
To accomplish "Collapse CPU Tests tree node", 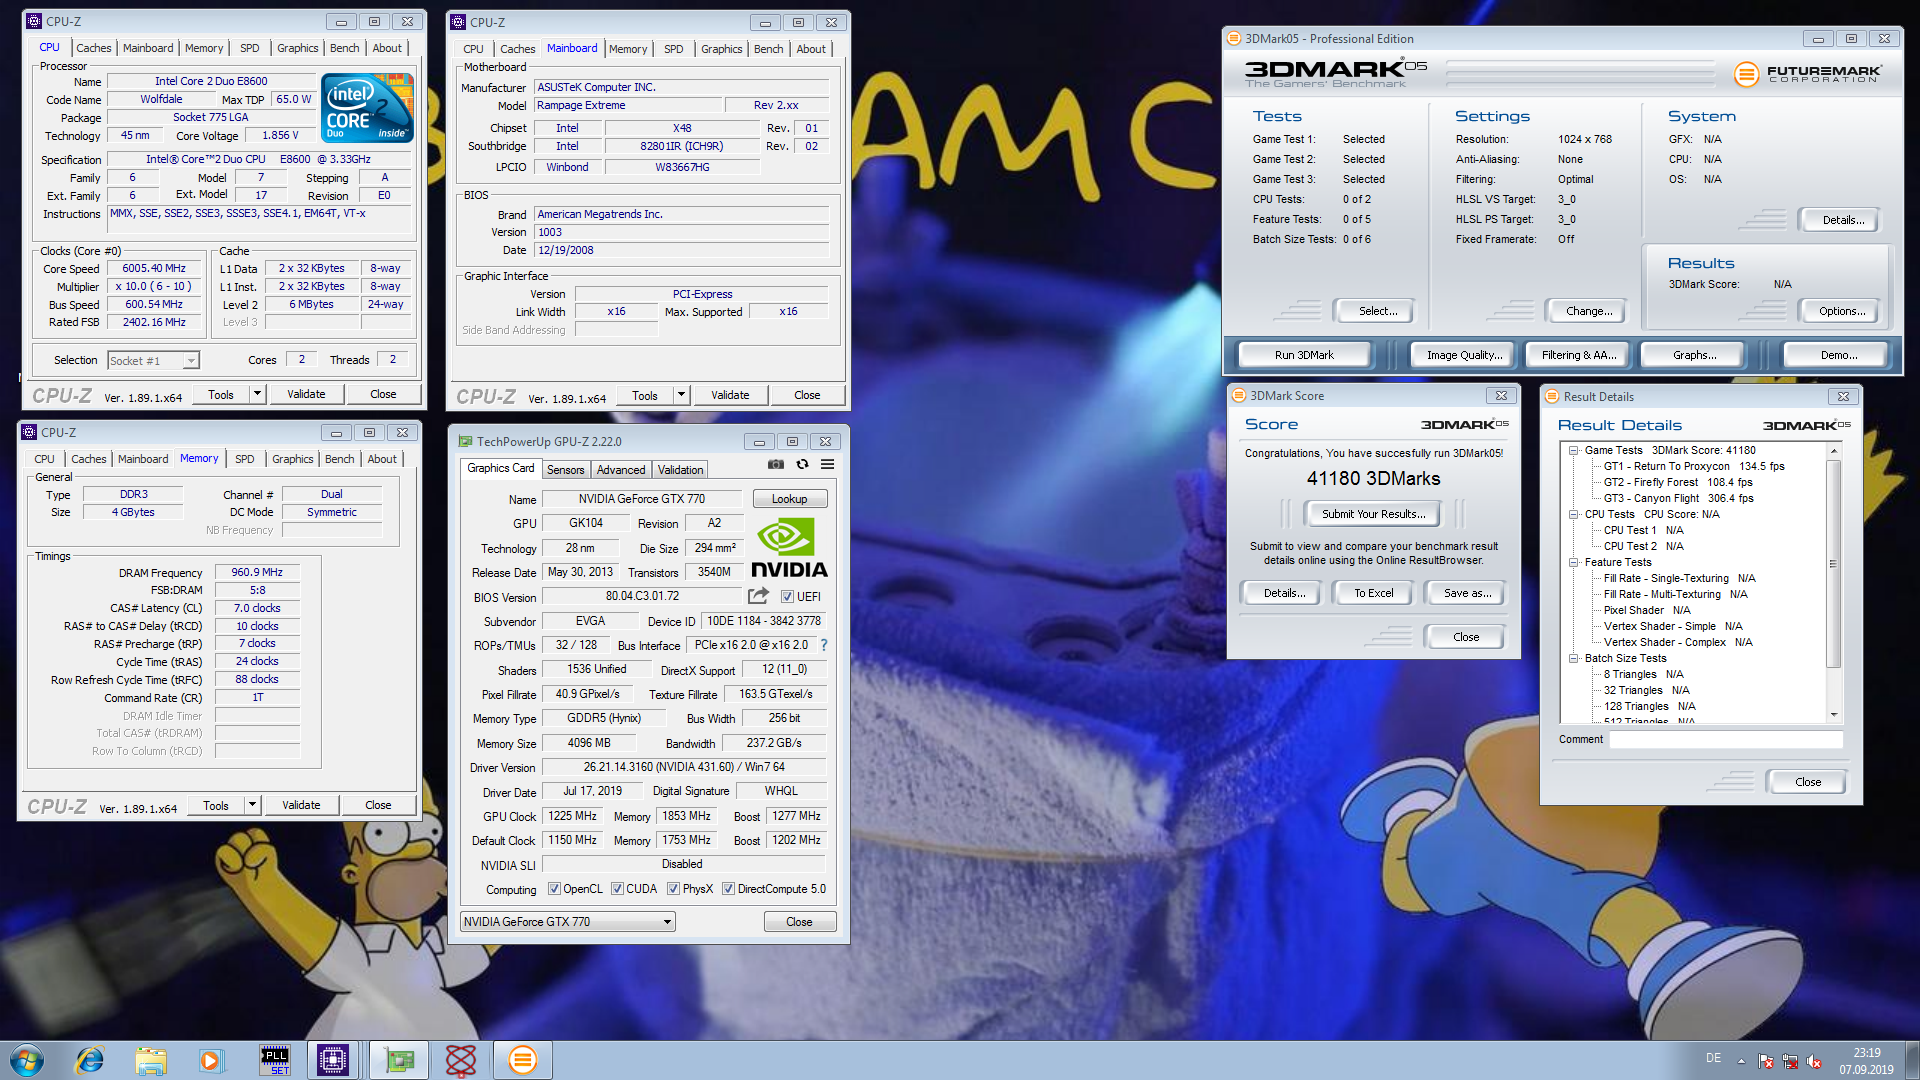I will coord(1574,515).
